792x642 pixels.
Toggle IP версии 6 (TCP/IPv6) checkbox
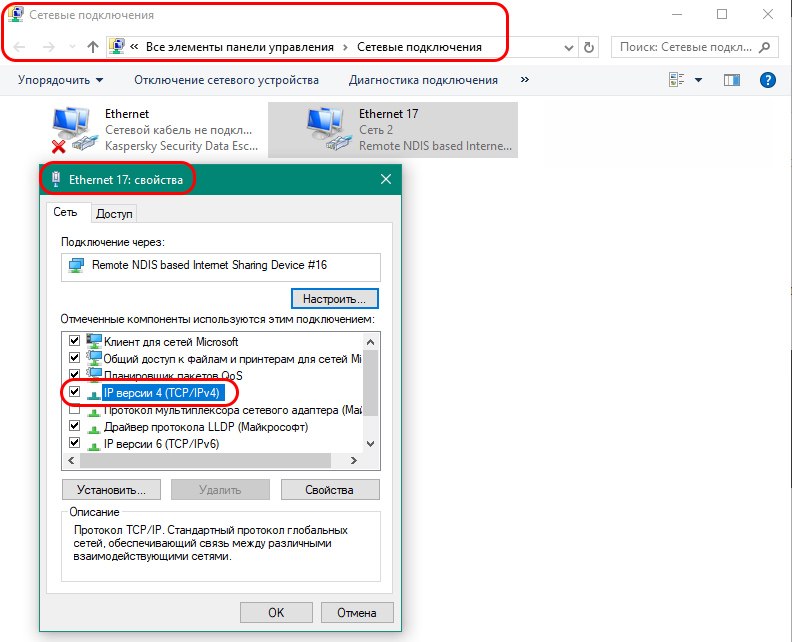pyautogui.click(x=74, y=443)
